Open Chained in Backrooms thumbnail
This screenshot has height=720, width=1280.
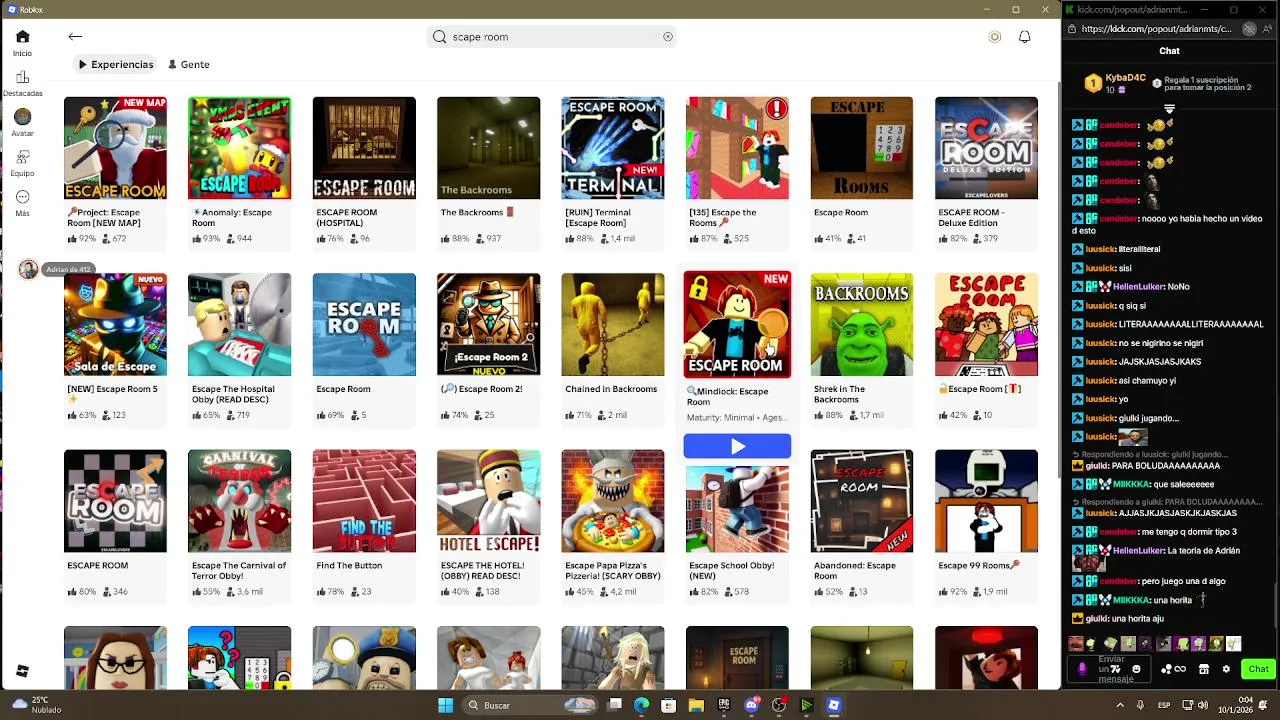pos(613,325)
